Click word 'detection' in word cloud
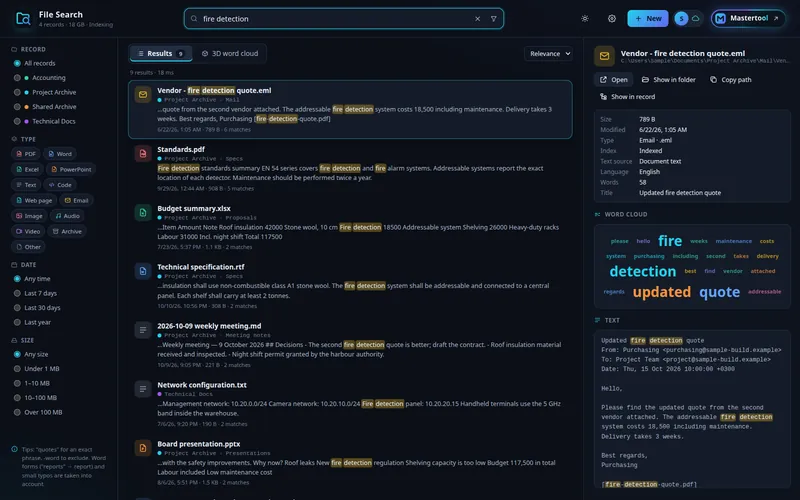 point(642,271)
